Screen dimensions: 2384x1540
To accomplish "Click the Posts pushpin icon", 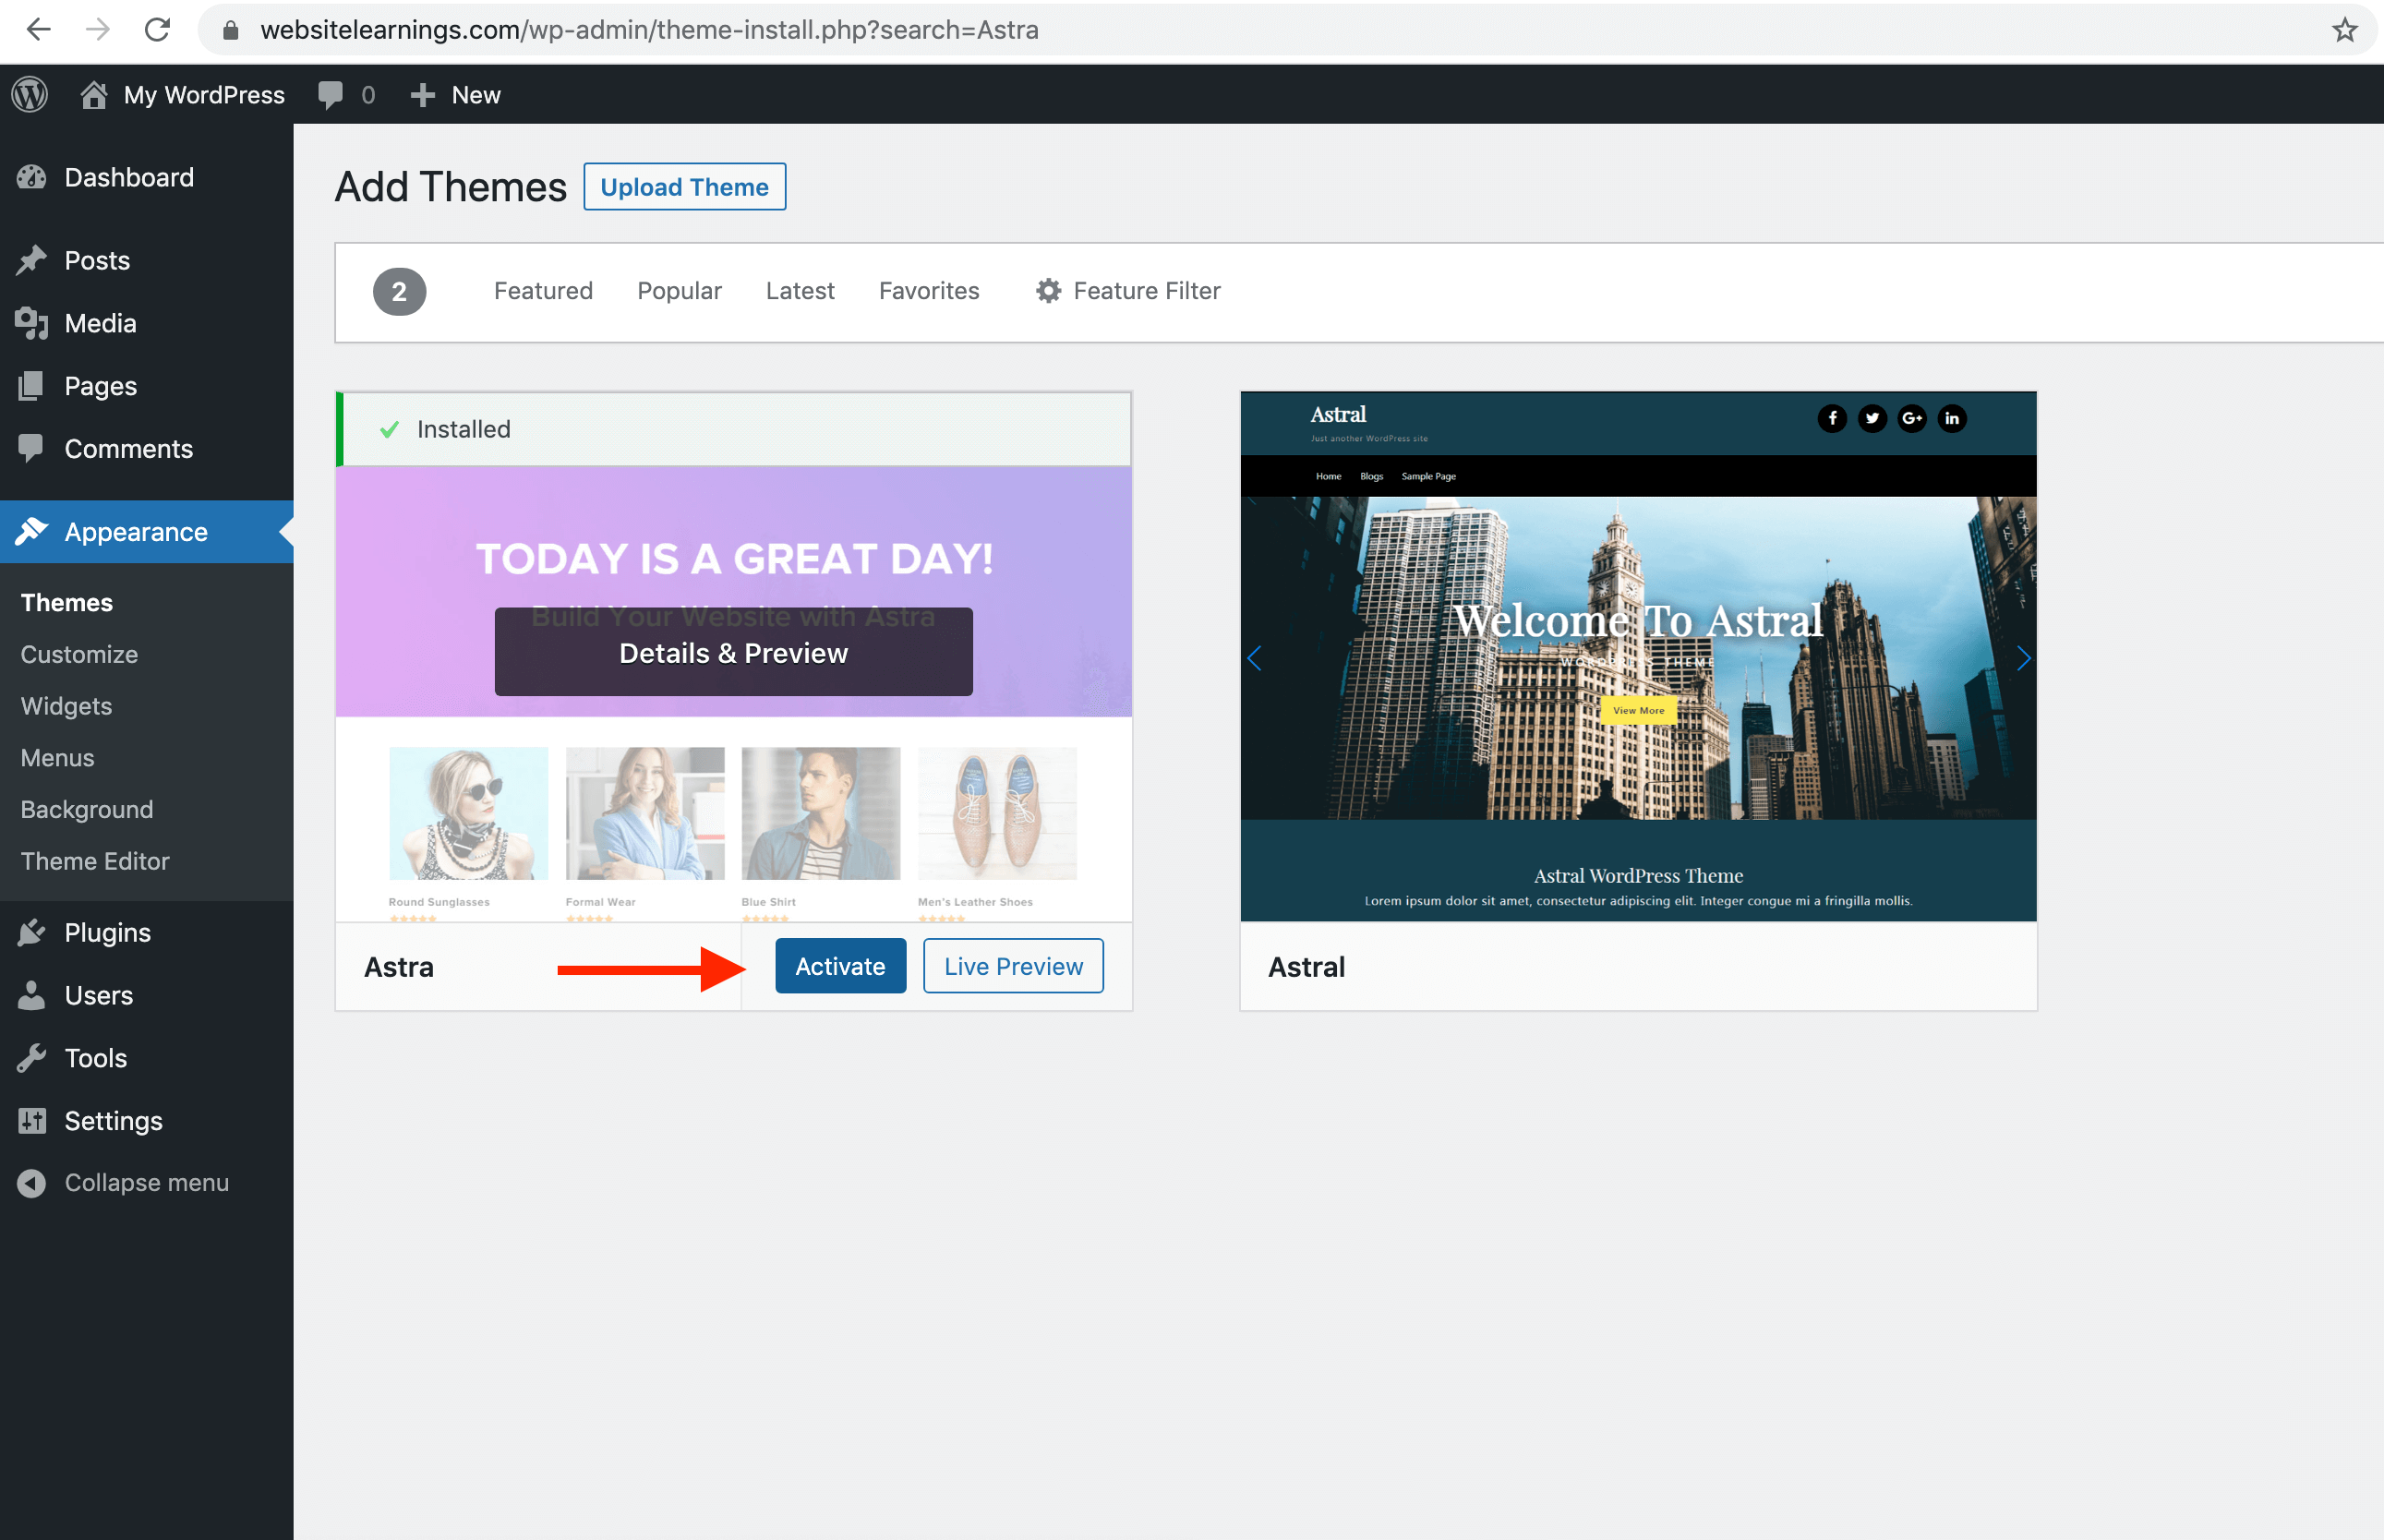I will pyautogui.click(x=31, y=260).
